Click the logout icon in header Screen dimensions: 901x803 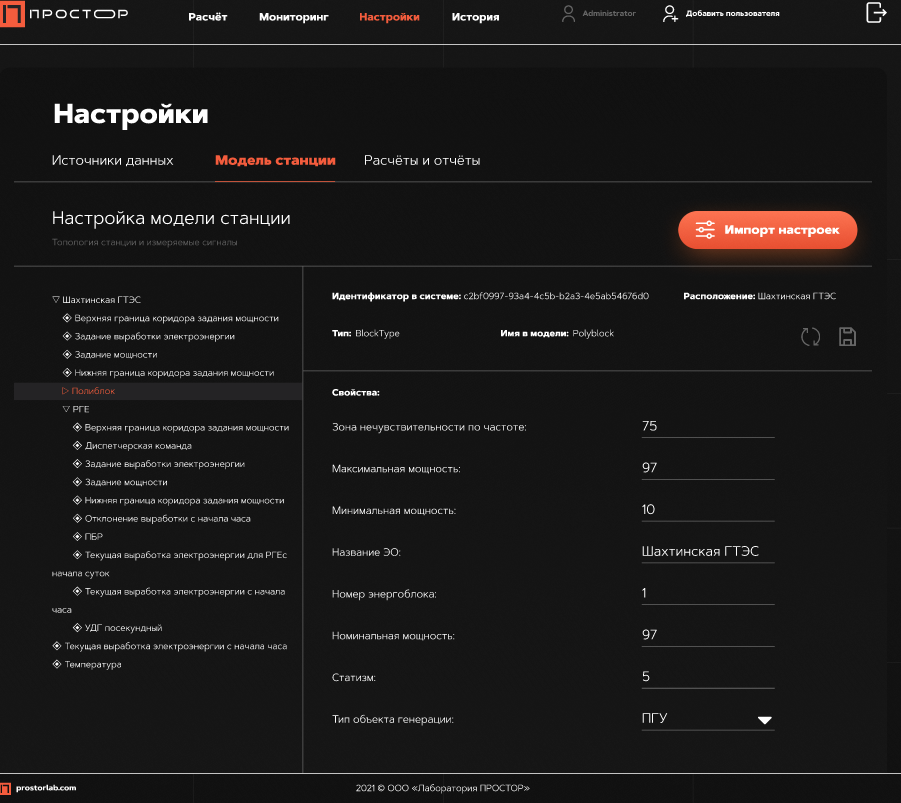click(x=876, y=13)
